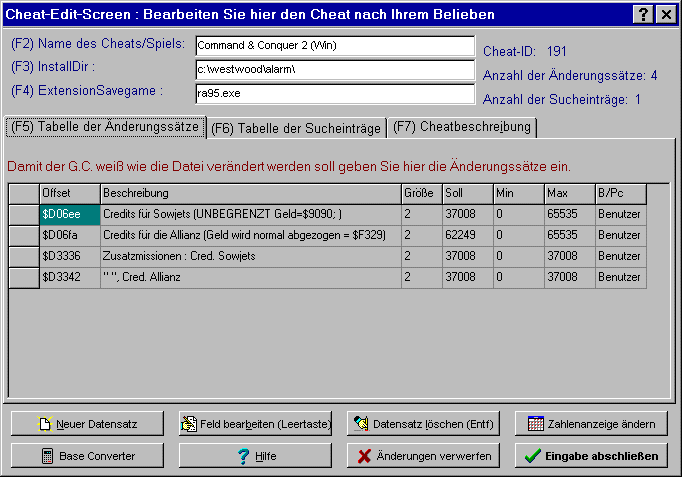Click Zahlenanzeige ändern button

[x=591, y=424]
